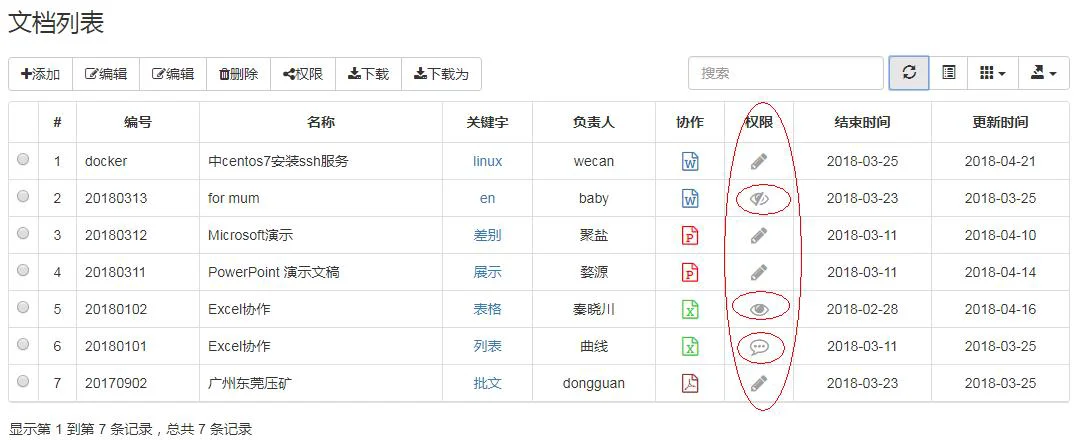This screenshot has height=440, width=1075.
Task: Open Excel icon in row 5
Action: (690, 310)
